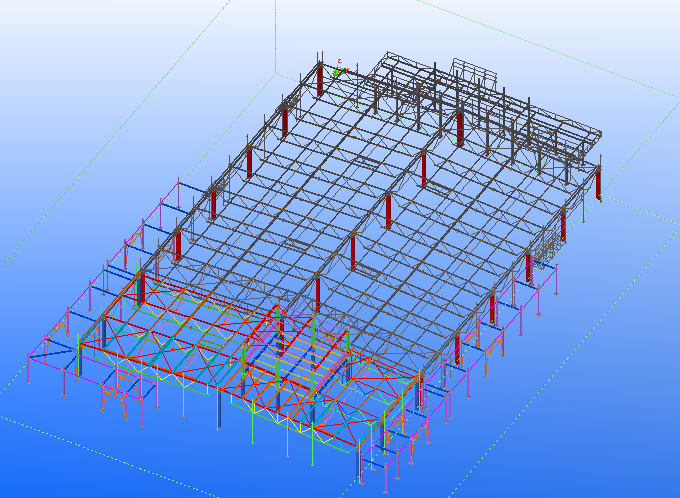Select the dark red column at far right edge
680x498 pixels.
[x=598, y=181]
